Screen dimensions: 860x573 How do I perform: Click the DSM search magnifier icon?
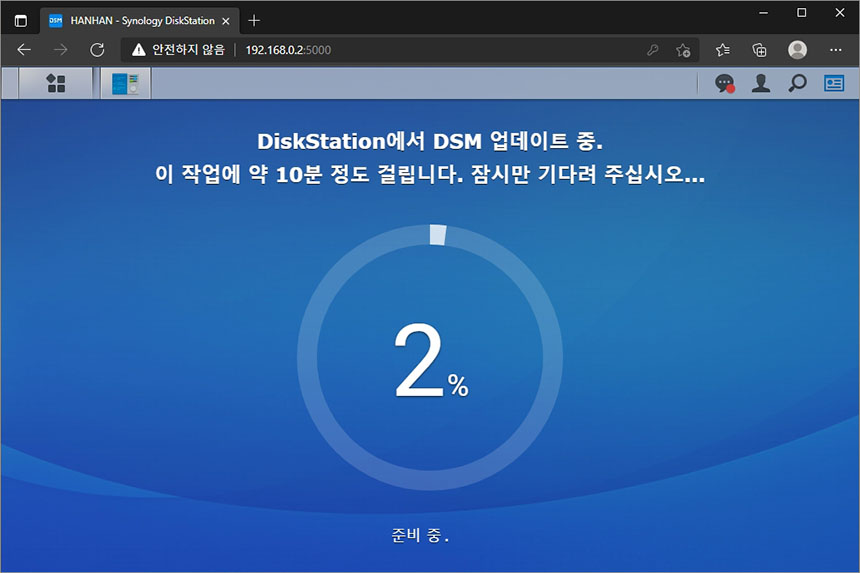coord(797,83)
